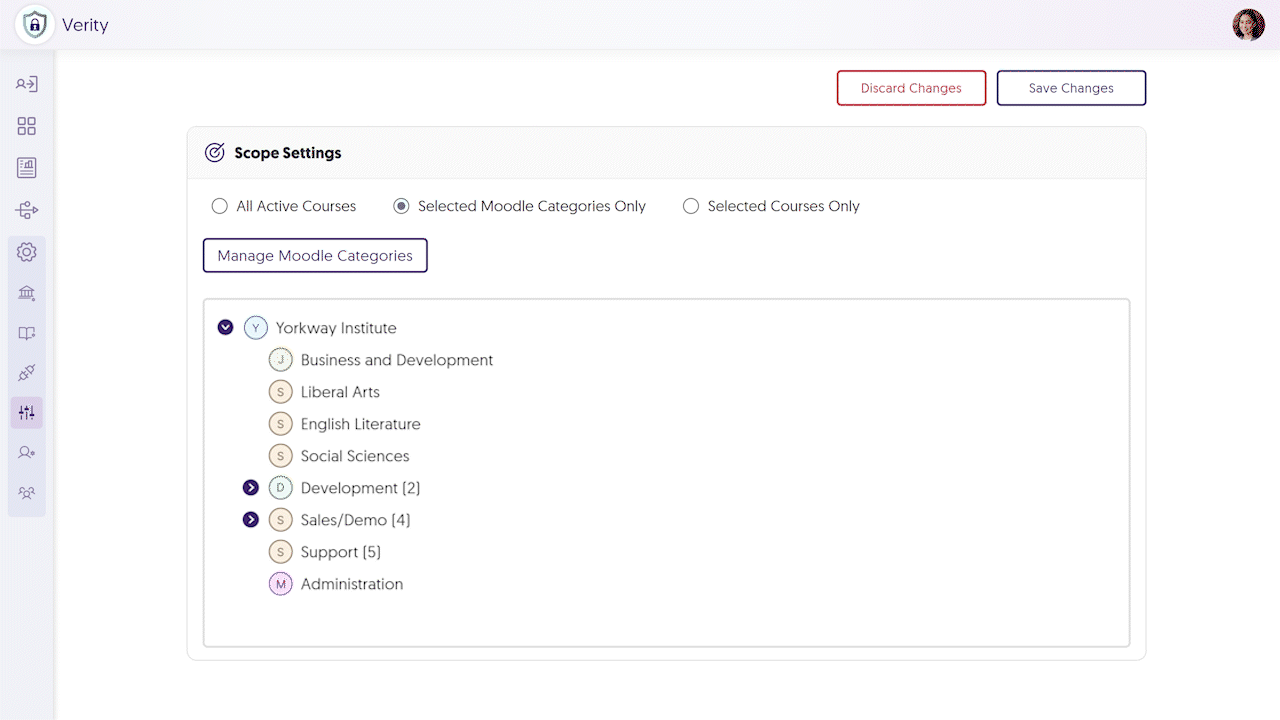The height and width of the screenshot is (720, 1280).
Task: Open the group users icon in sidebar
Action: click(x=27, y=493)
